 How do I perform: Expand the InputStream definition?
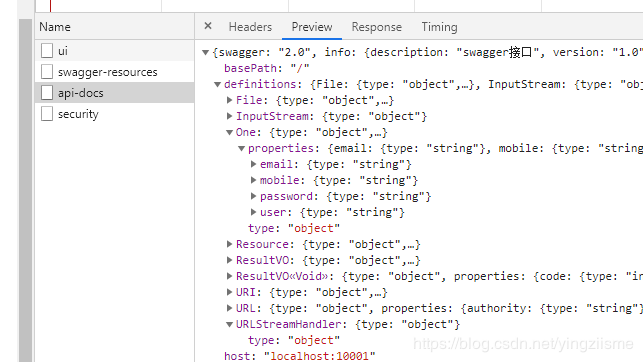pos(230,116)
